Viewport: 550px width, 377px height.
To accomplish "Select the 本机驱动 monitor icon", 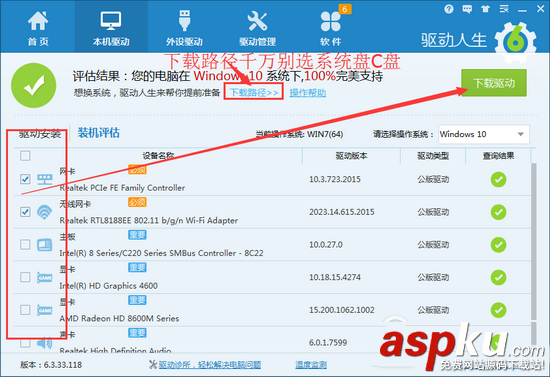I will pyautogui.click(x=111, y=21).
